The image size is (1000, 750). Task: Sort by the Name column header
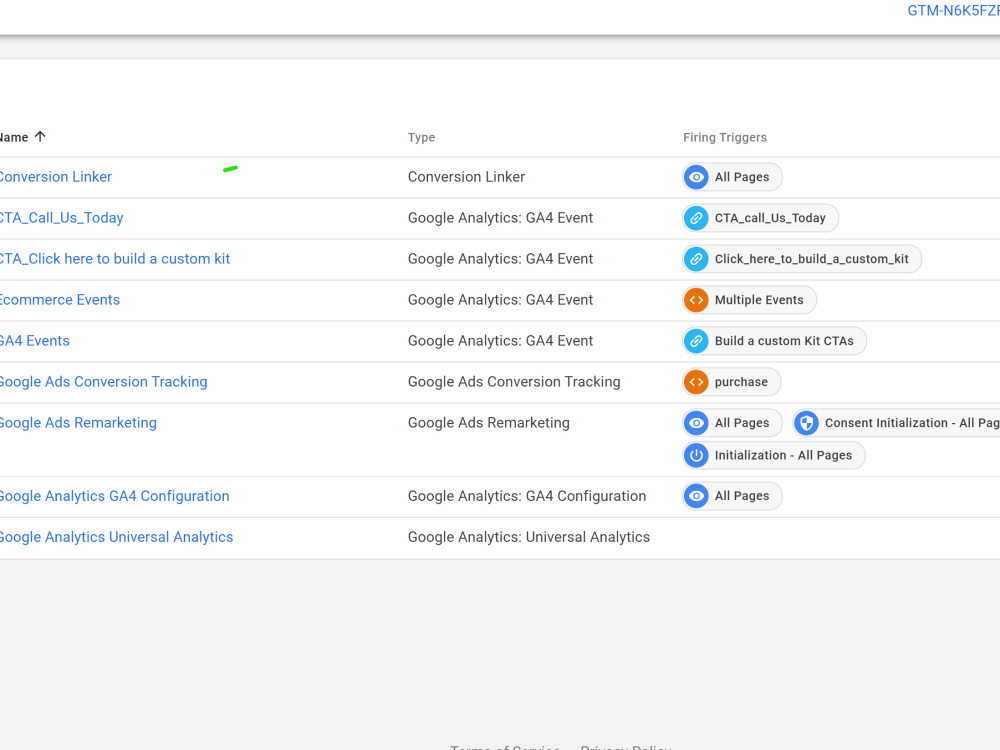14,137
